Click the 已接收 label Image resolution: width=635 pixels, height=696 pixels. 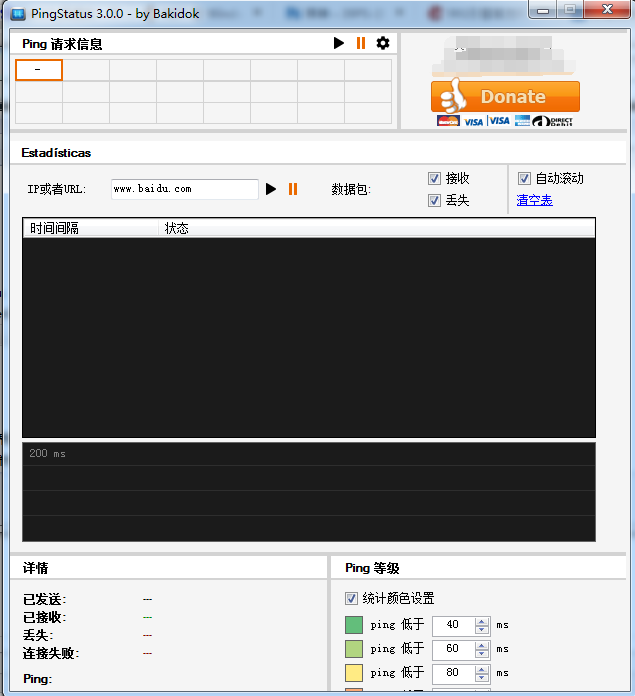click(x=44, y=617)
